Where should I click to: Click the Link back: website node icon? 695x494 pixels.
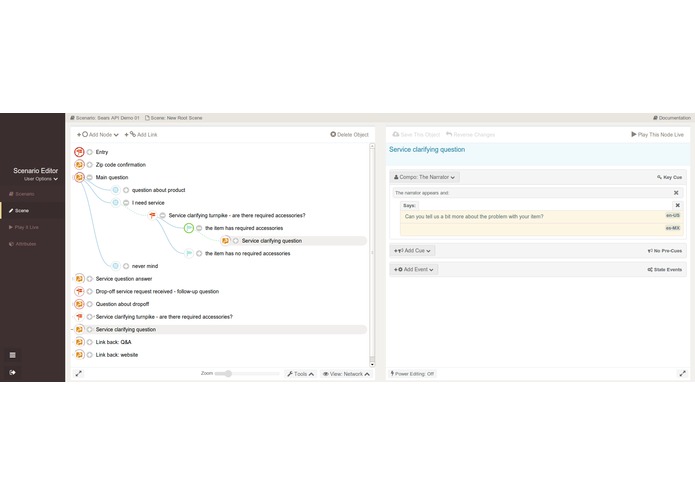pyautogui.click(x=79, y=355)
